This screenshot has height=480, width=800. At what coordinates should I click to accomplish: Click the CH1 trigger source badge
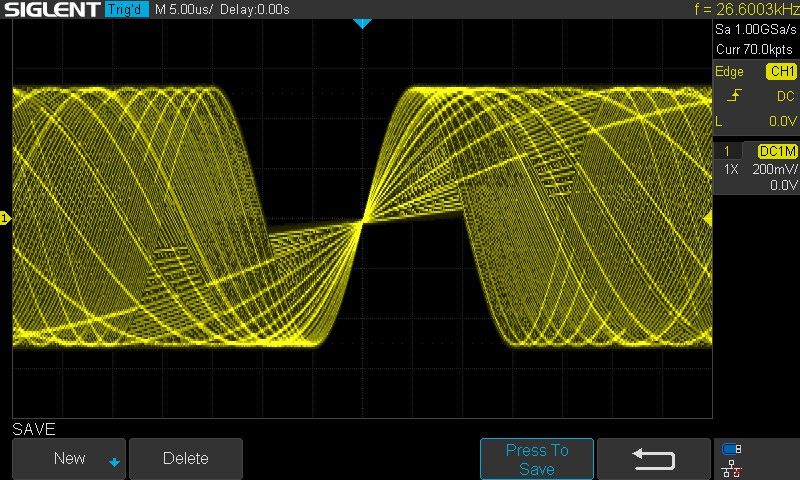pyautogui.click(x=782, y=71)
